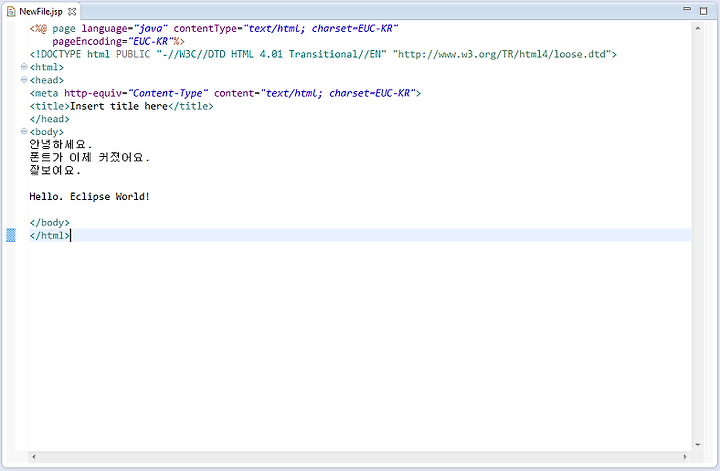Click the JSP file icon on the tab

click(x=11, y=11)
